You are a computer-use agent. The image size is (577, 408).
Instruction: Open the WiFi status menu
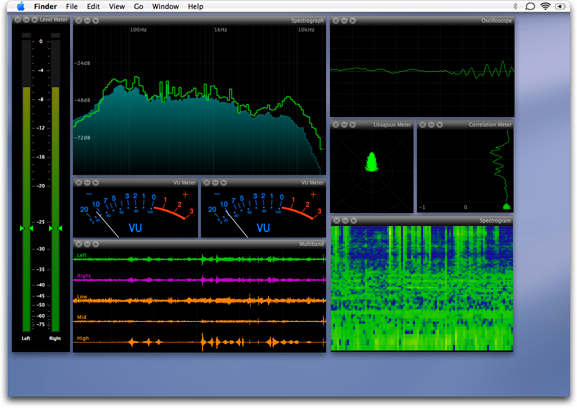545,6
